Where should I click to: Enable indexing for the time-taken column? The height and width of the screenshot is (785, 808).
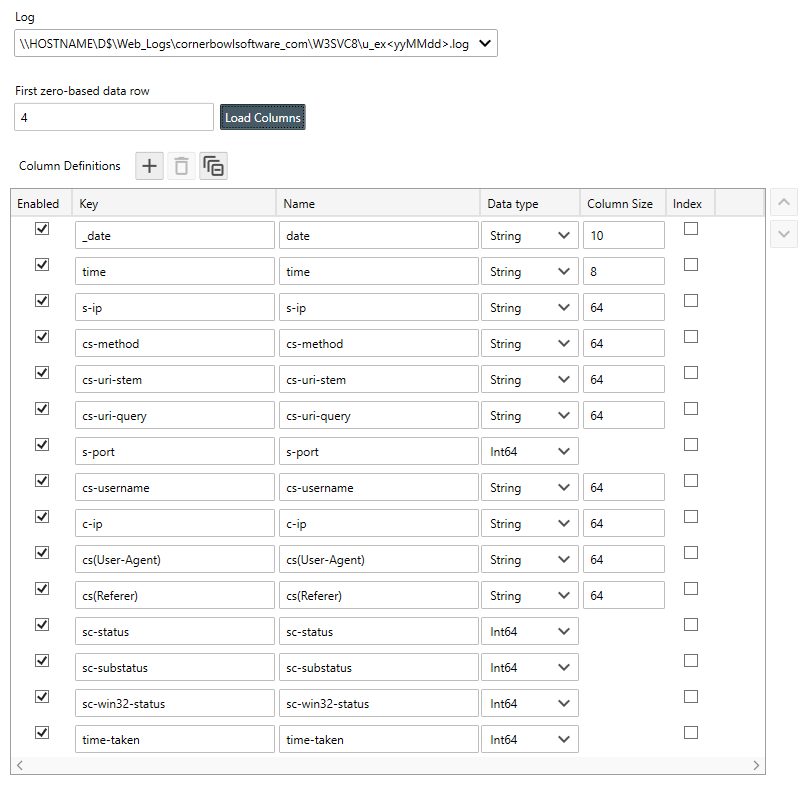click(x=691, y=732)
